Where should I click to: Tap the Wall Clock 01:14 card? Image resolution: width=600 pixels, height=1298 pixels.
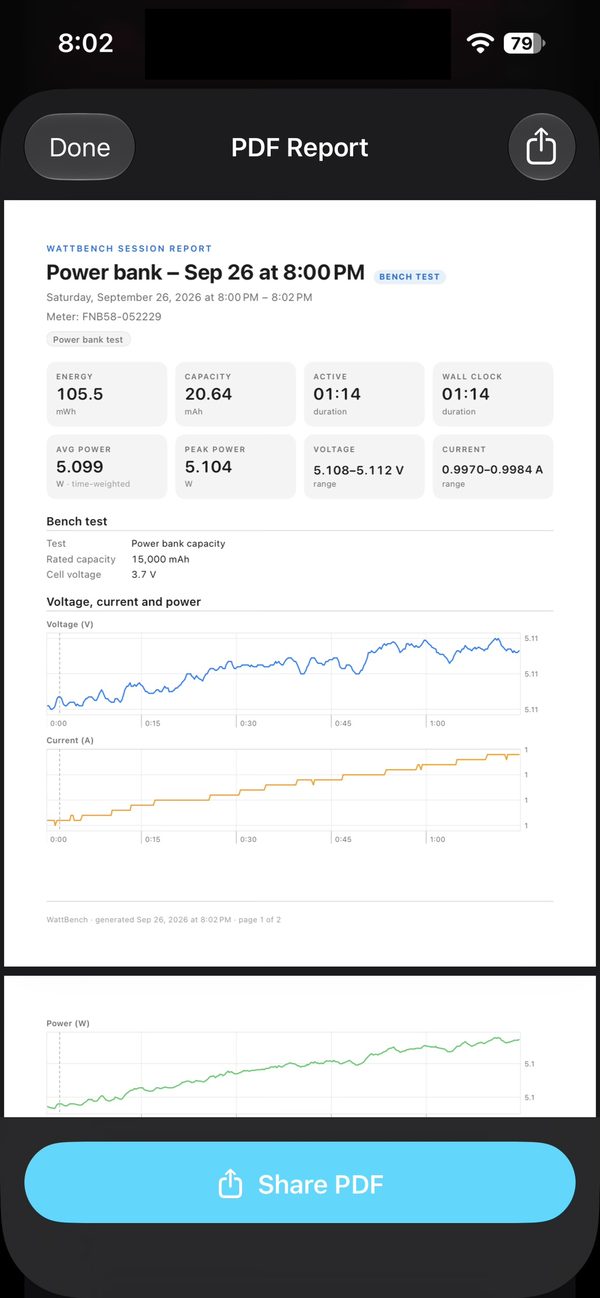coord(493,394)
